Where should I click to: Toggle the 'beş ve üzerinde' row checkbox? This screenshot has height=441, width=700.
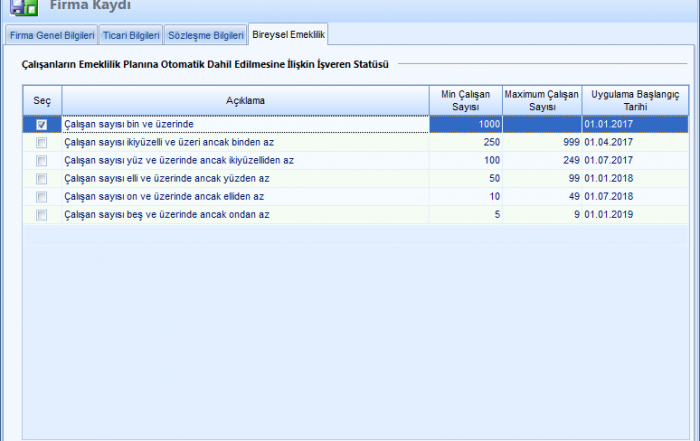point(41,215)
